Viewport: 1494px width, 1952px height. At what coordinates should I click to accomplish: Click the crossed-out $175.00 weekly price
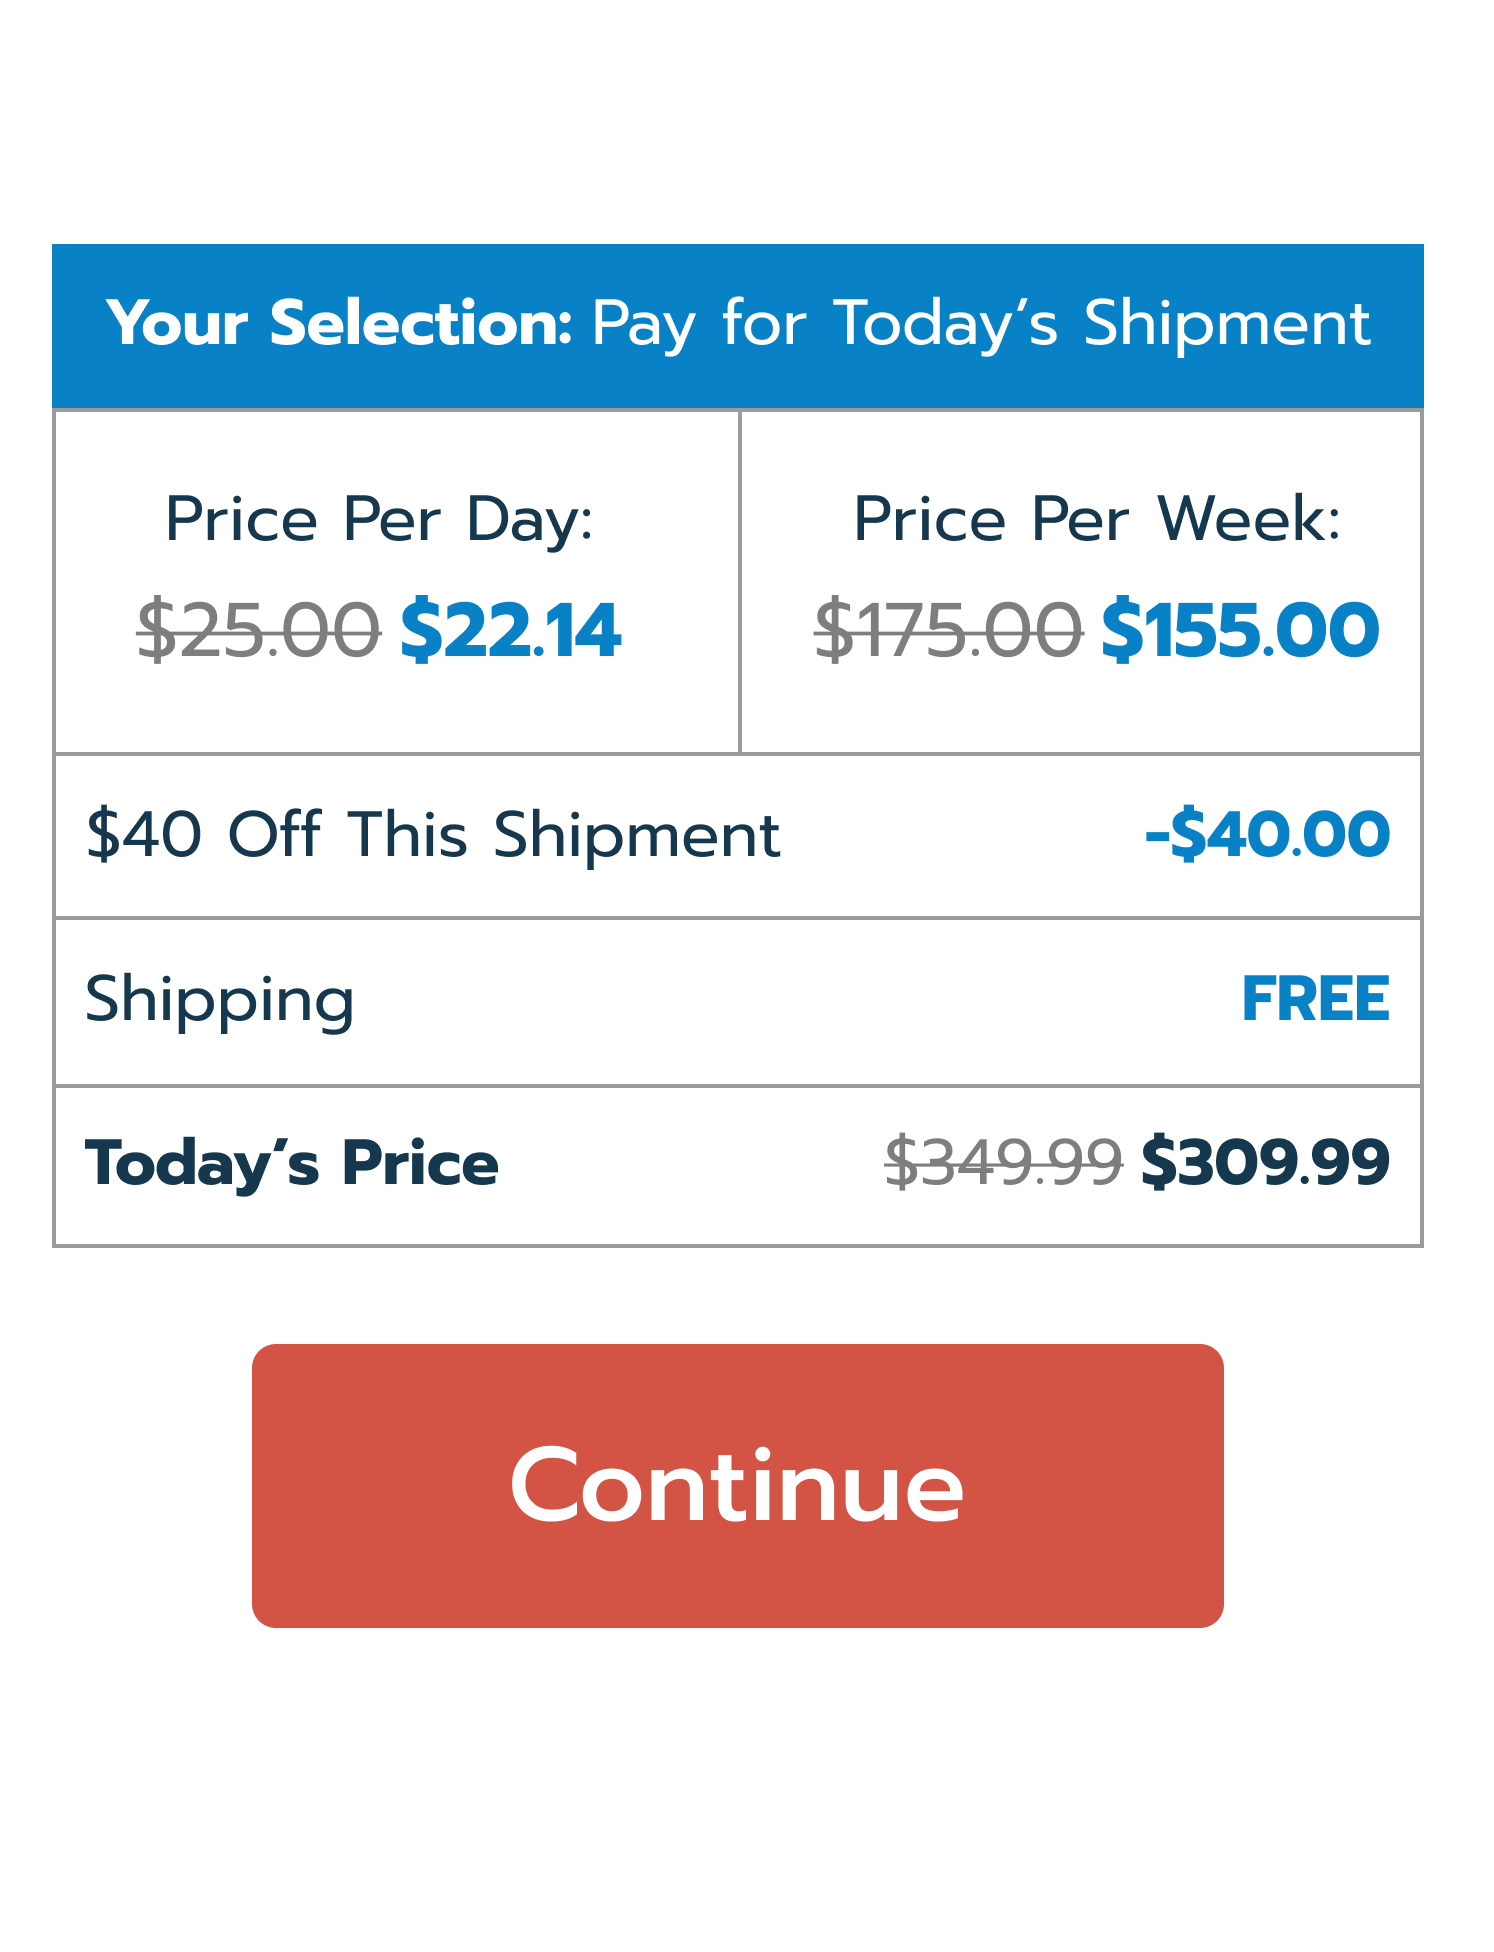(948, 631)
